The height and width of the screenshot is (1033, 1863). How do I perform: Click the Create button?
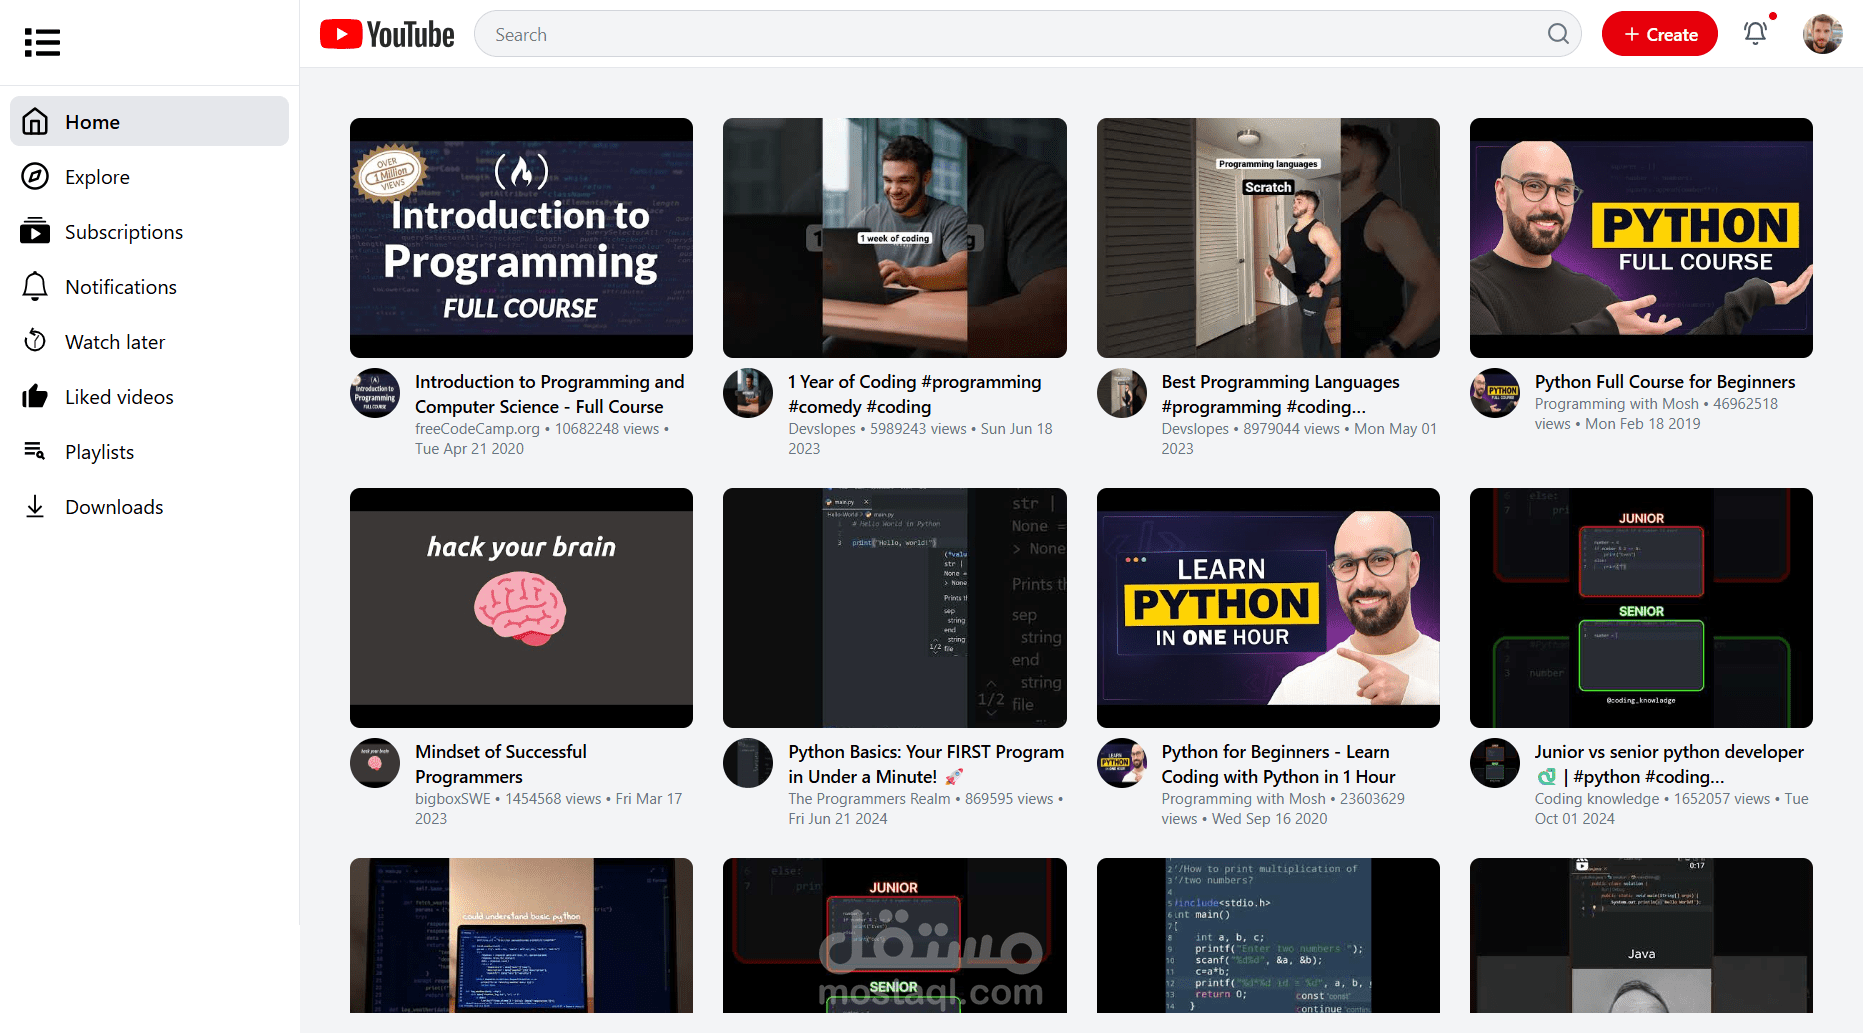pyautogui.click(x=1659, y=34)
